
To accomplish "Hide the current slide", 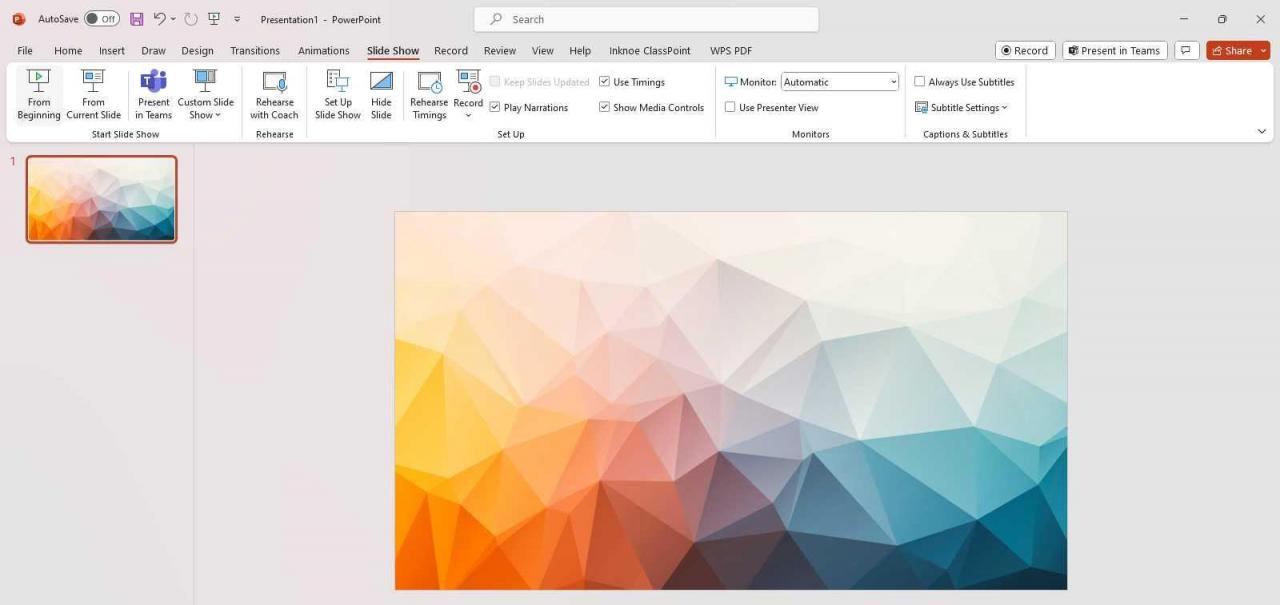I will point(381,92).
